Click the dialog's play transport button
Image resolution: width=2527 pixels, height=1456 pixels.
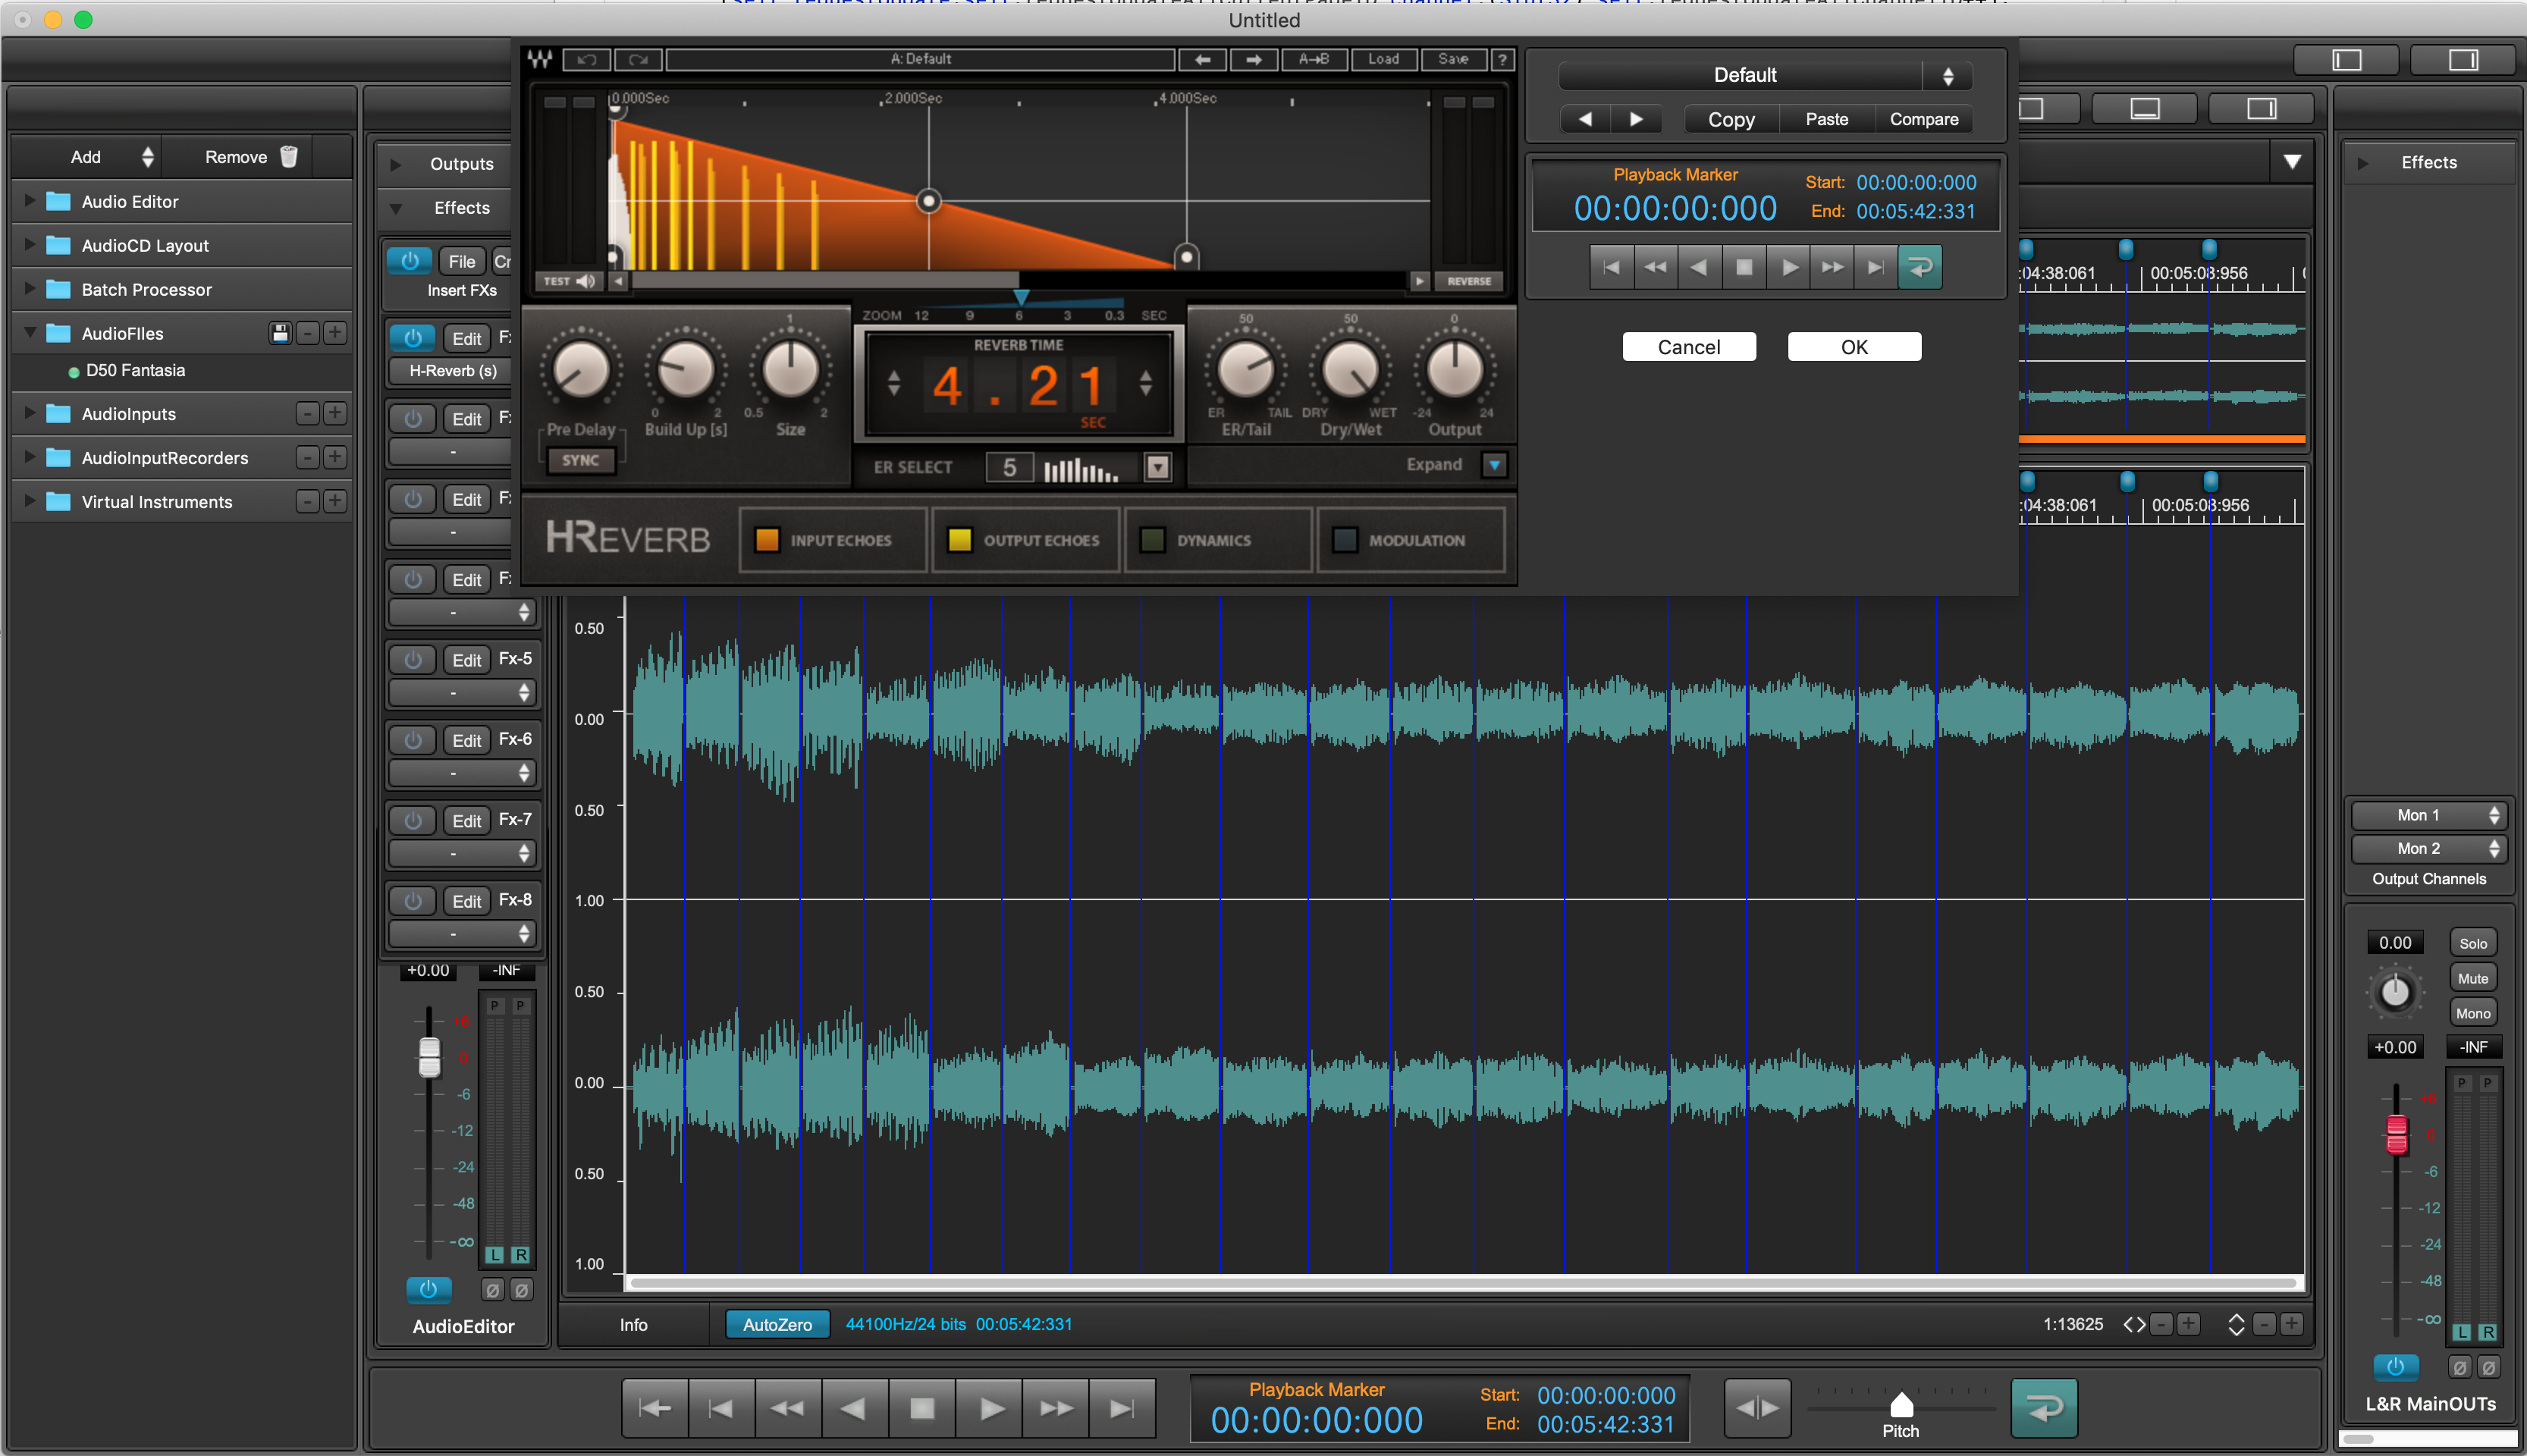coord(1789,267)
